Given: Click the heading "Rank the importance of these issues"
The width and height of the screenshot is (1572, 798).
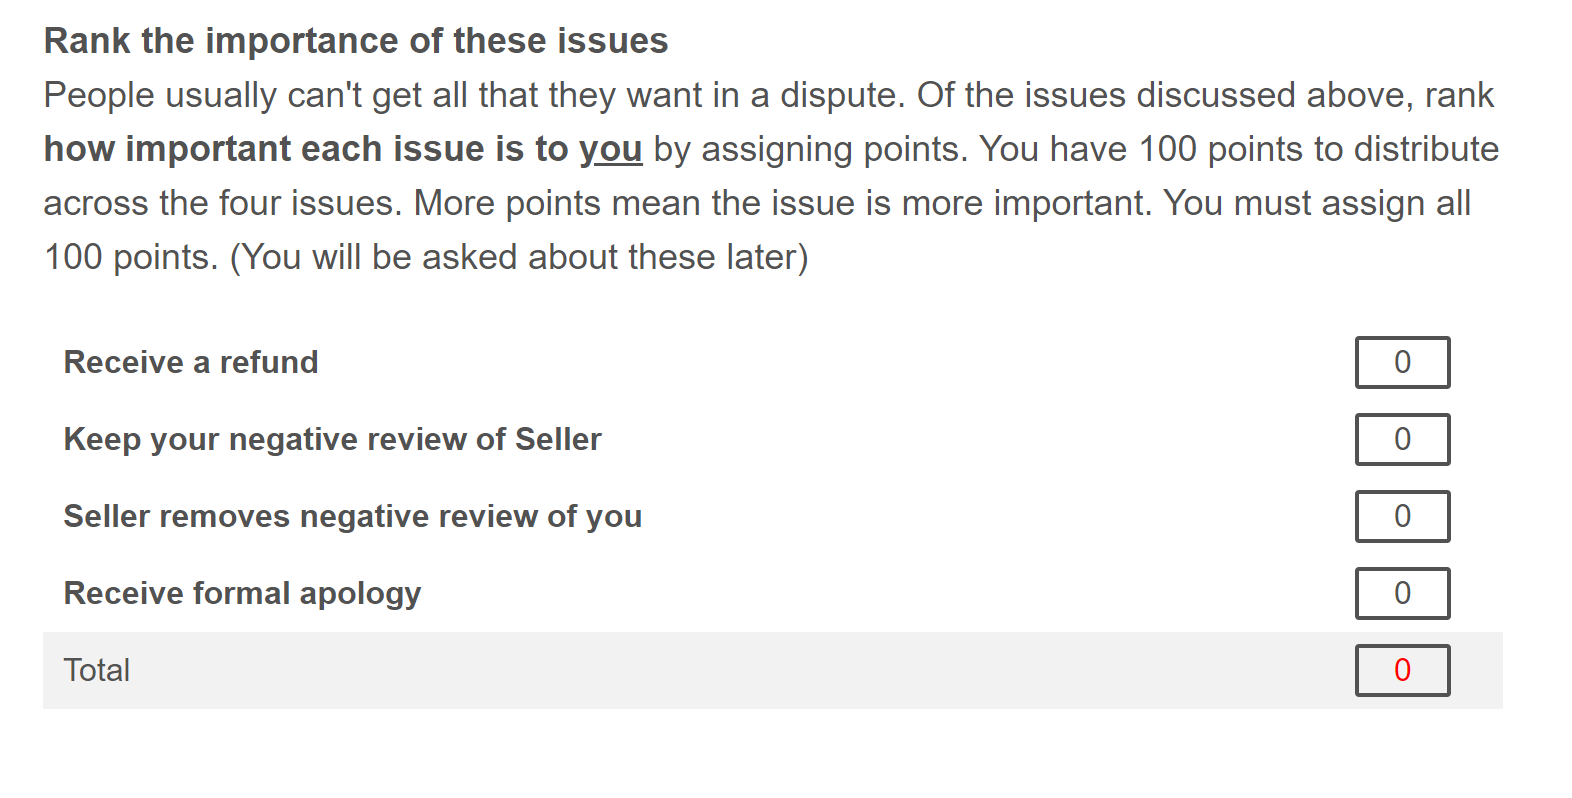Looking at the screenshot, I should (x=356, y=41).
